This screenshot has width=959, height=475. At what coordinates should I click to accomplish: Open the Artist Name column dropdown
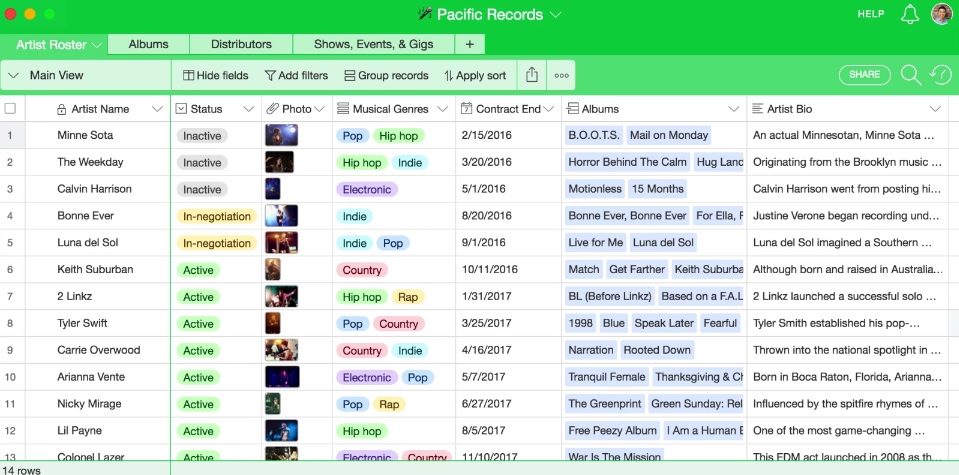click(x=157, y=109)
